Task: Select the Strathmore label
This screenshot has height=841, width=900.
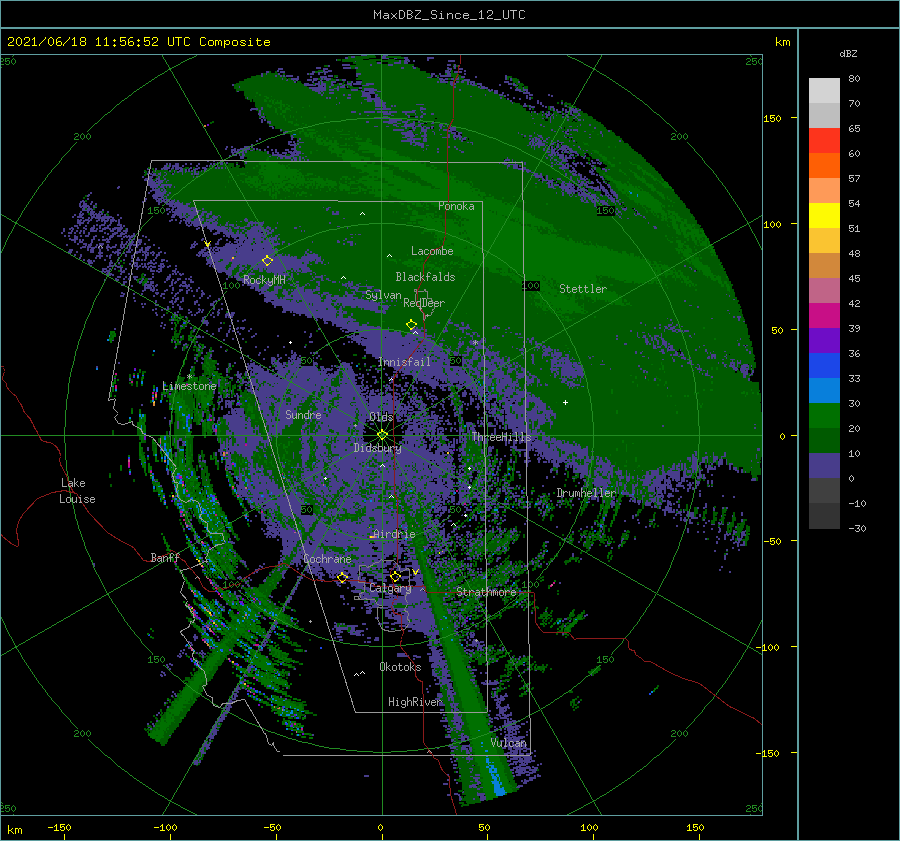Action: (x=486, y=592)
